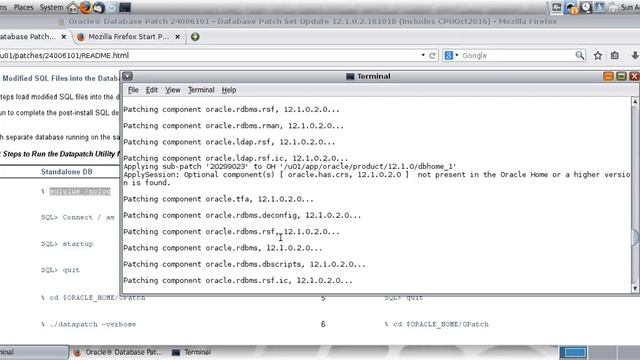Click the Terminal scrollbar down arrow
Image resolution: width=640 pixels, height=360 pixels.
pos(635,288)
